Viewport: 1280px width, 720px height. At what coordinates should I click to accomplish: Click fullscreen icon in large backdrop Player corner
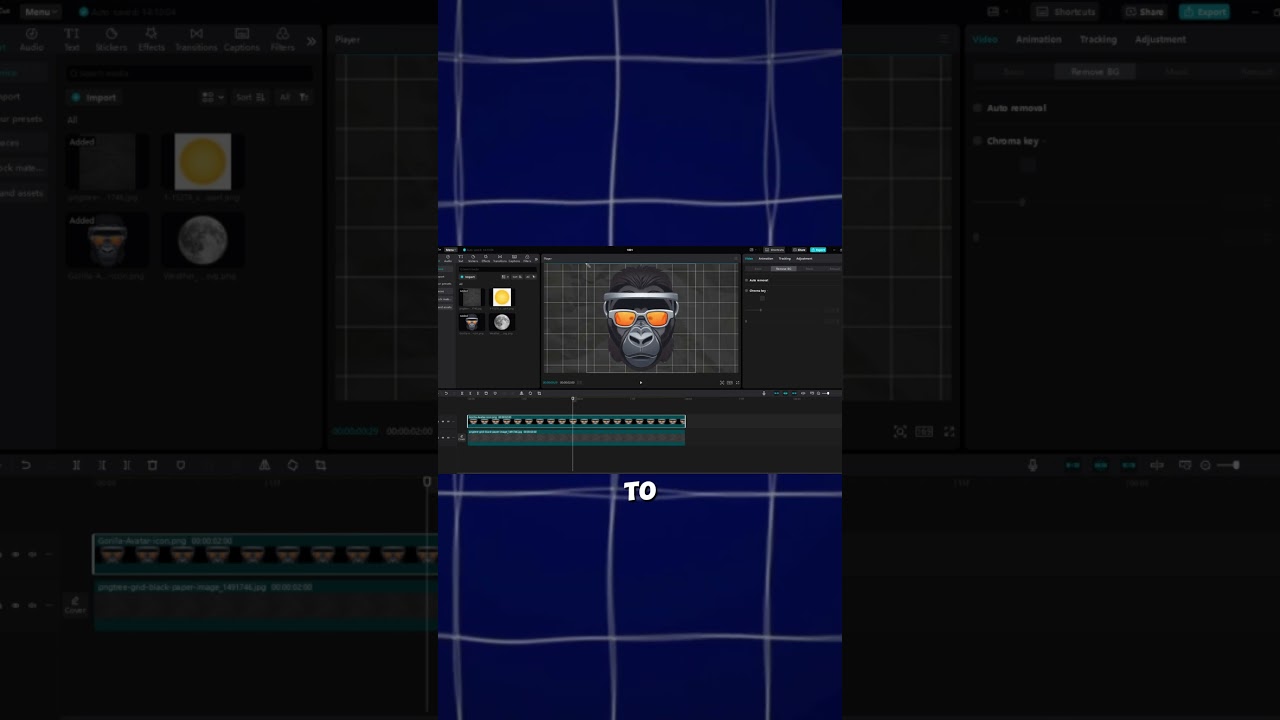pyautogui.click(x=949, y=432)
